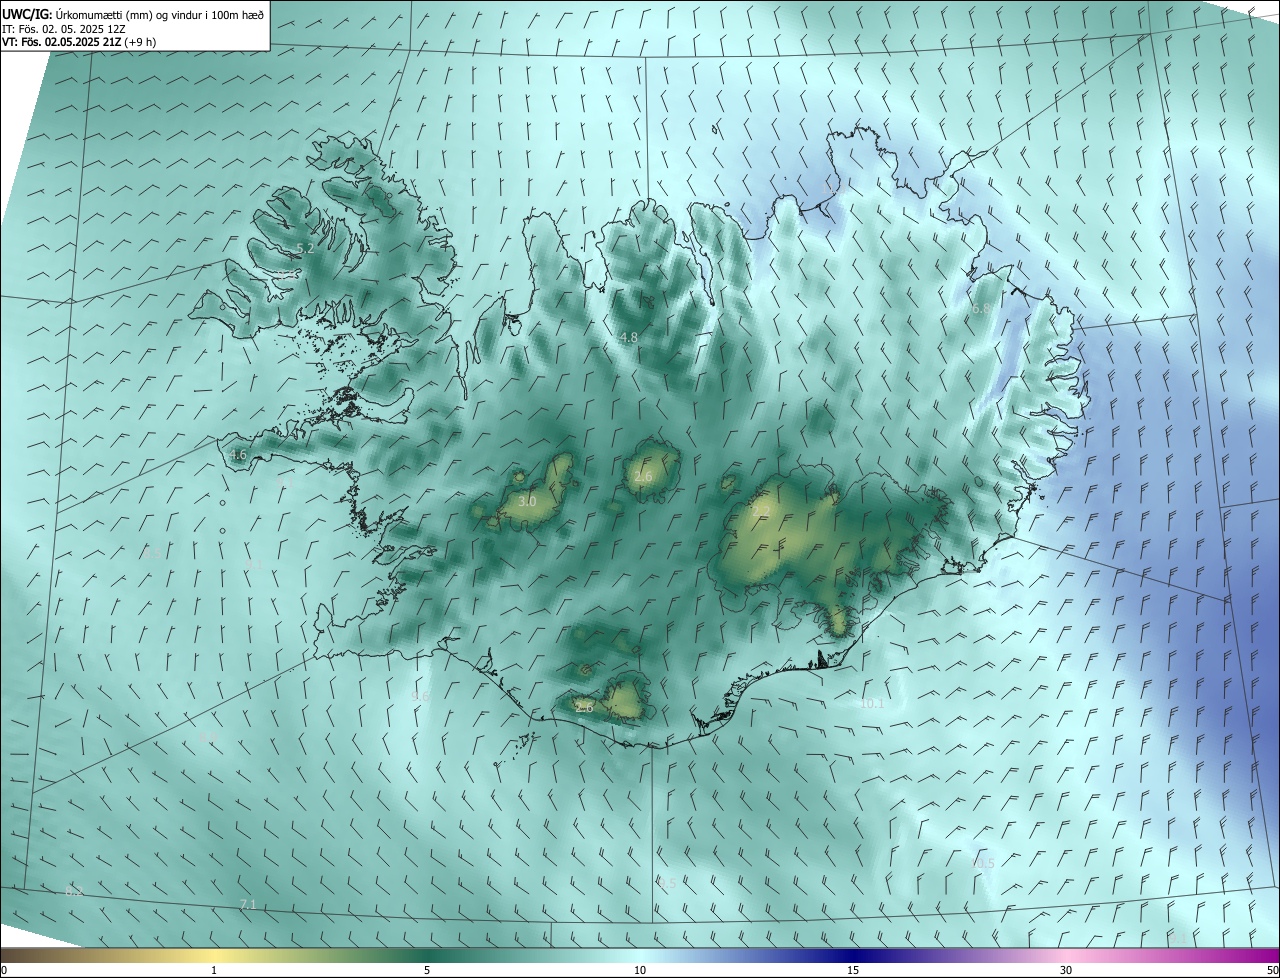The width and height of the screenshot is (1280, 978).
Task: Click the 15 tick on the color scale
Action: point(853,970)
